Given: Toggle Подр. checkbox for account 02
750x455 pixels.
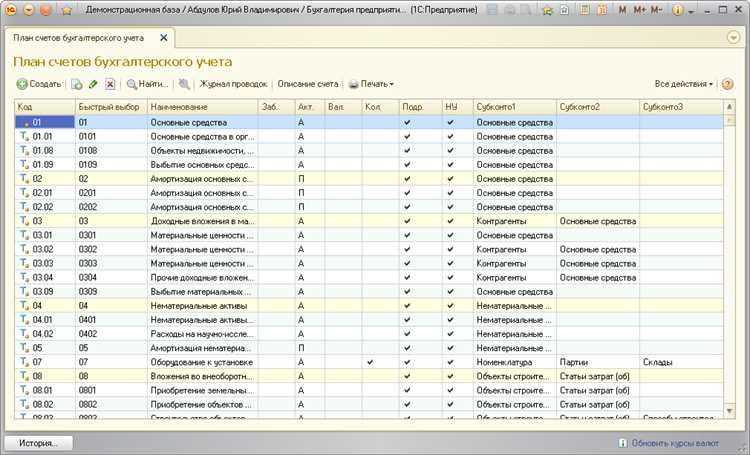Looking at the screenshot, I should pos(407,178).
